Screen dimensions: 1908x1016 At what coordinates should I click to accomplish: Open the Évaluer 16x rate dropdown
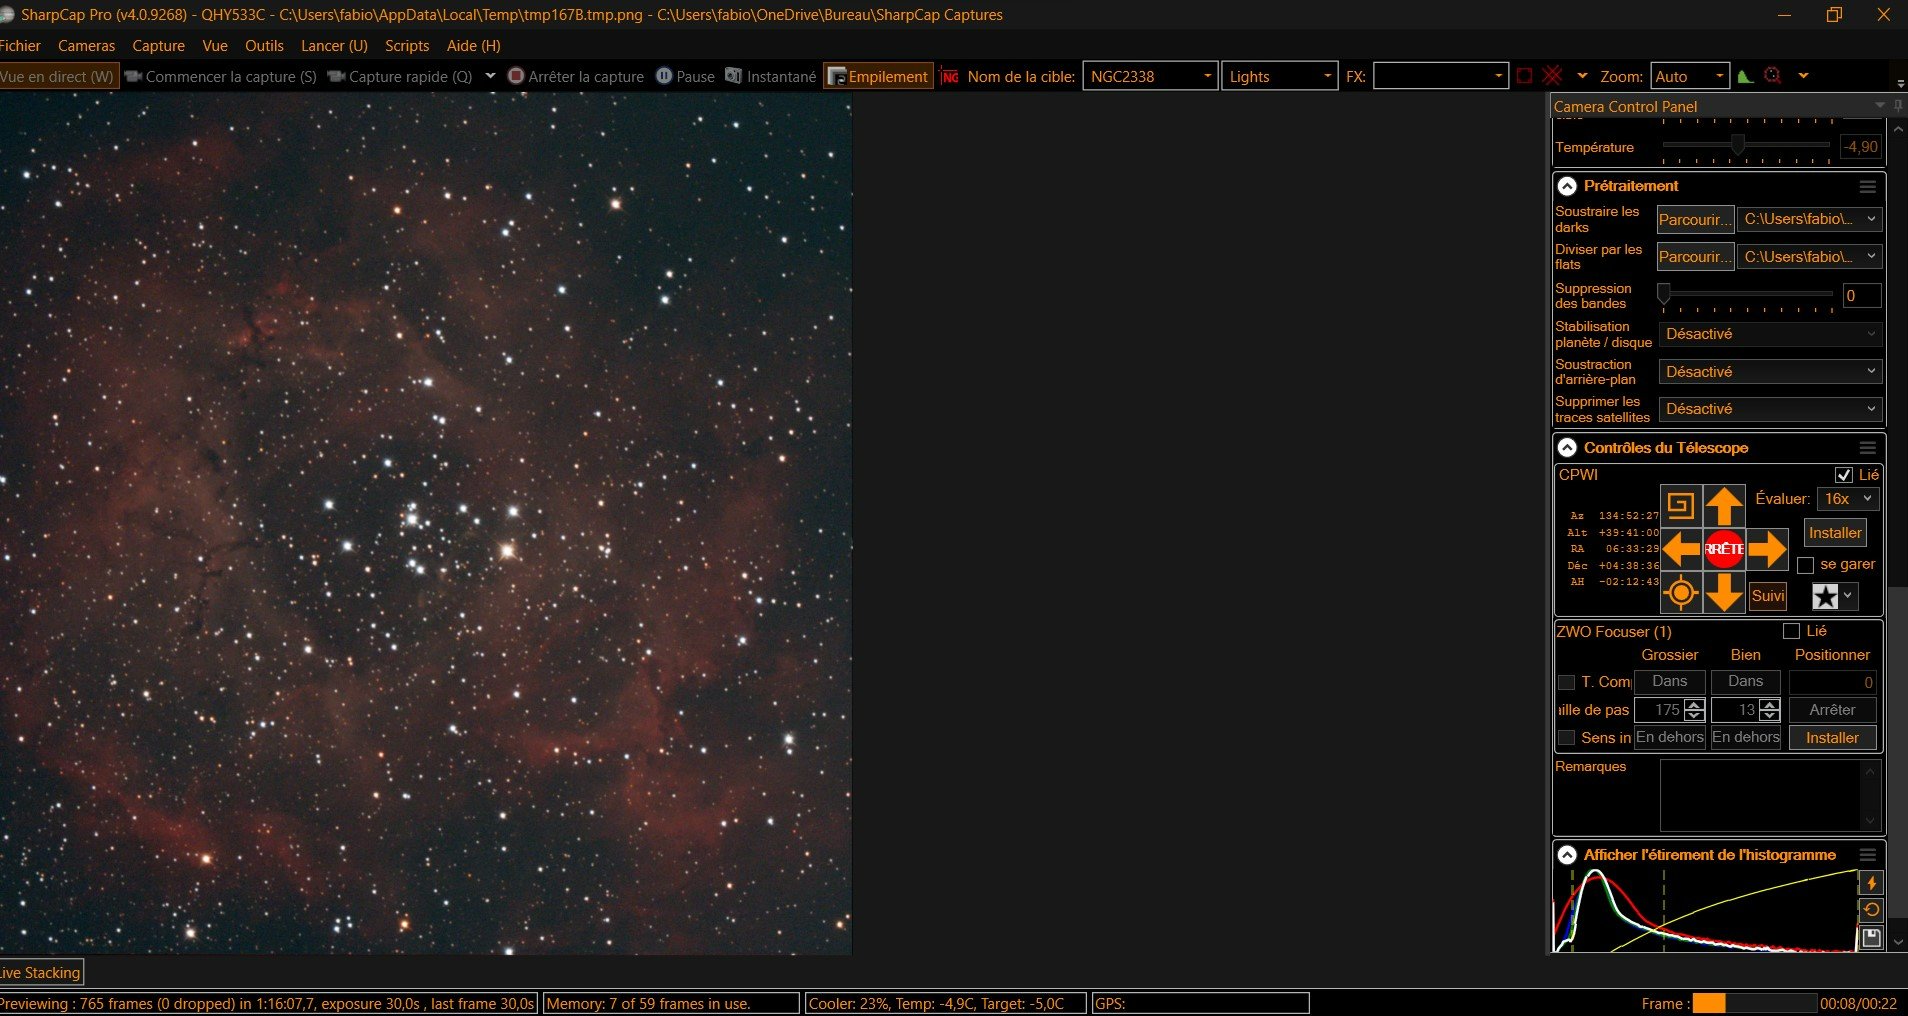click(1849, 499)
